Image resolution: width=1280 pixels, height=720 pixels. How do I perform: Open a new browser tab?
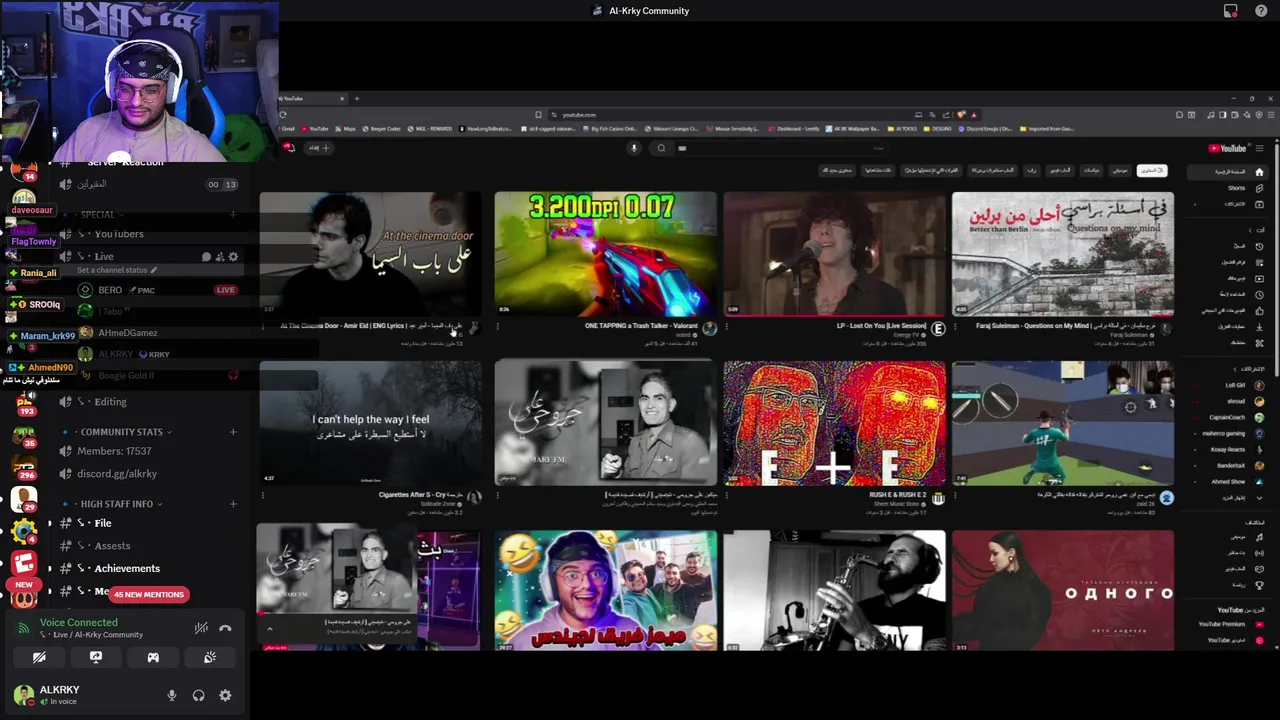click(x=356, y=98)
